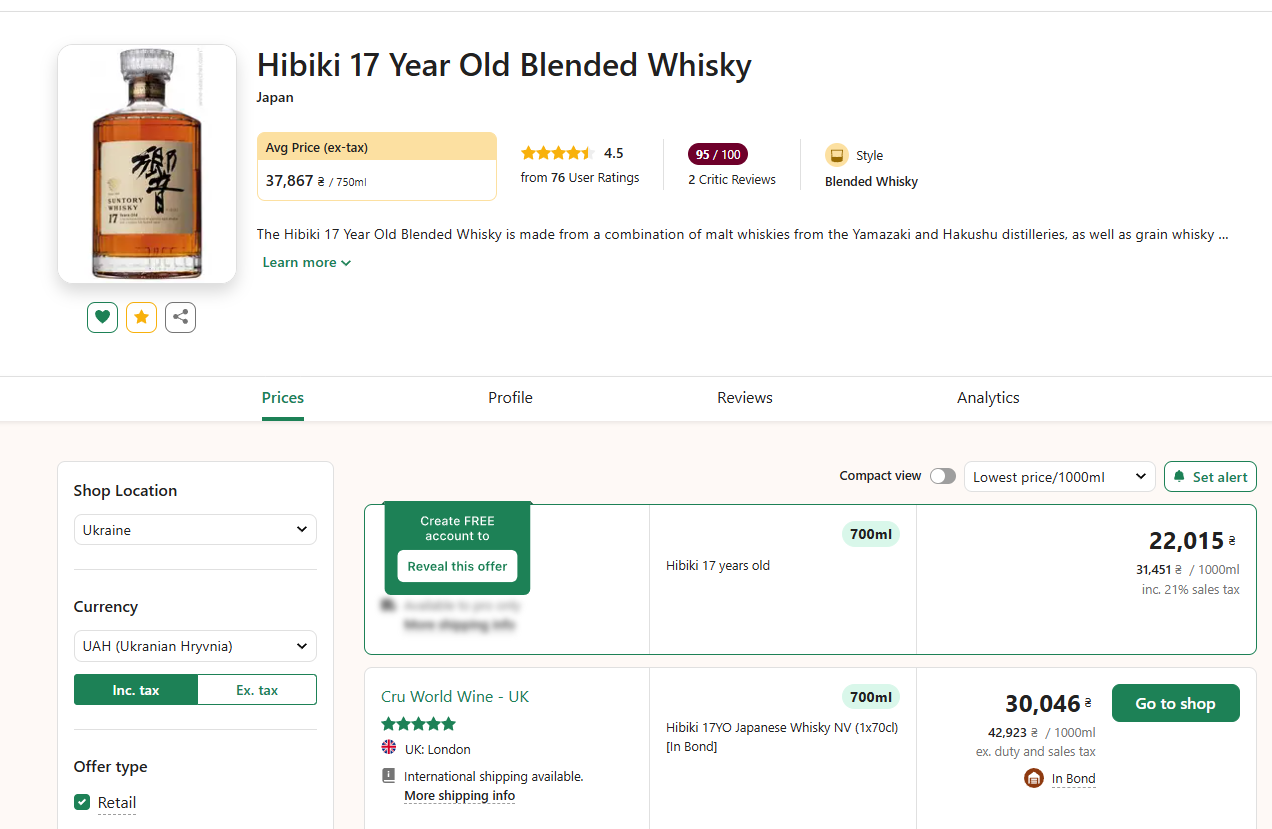The width and height of the screenshot is (1272, 829).
Task: Click Reveal this offer button
Action: click(457, 566)
